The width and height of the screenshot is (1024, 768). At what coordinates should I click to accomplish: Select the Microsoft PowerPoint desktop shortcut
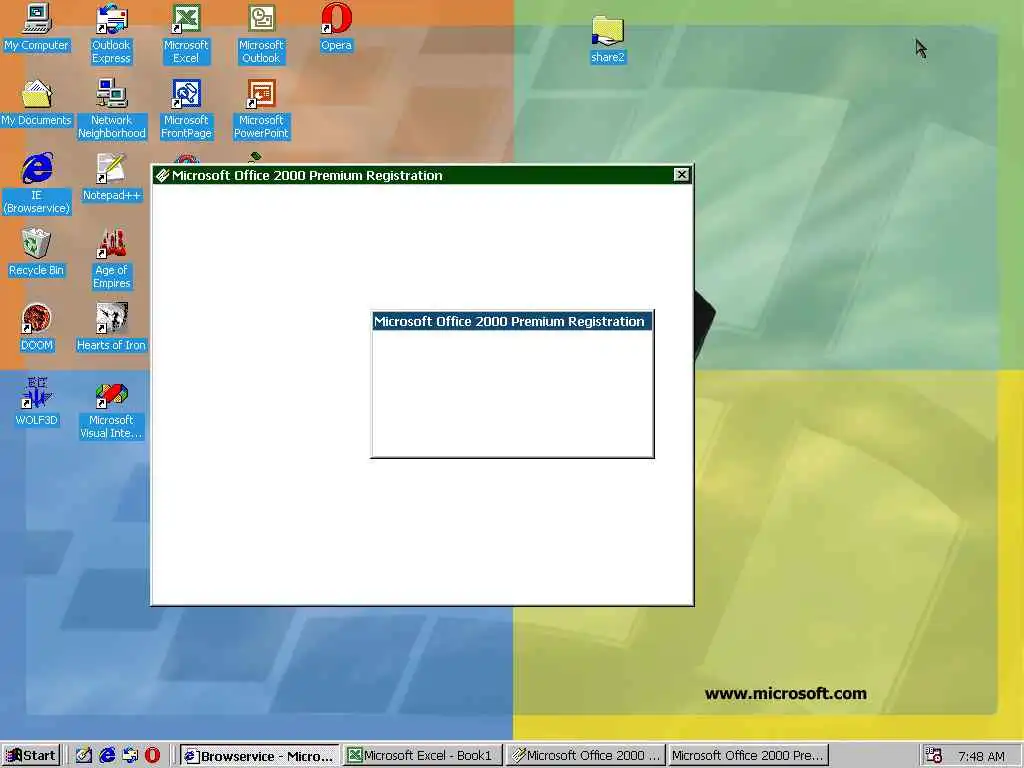(261, 109)
